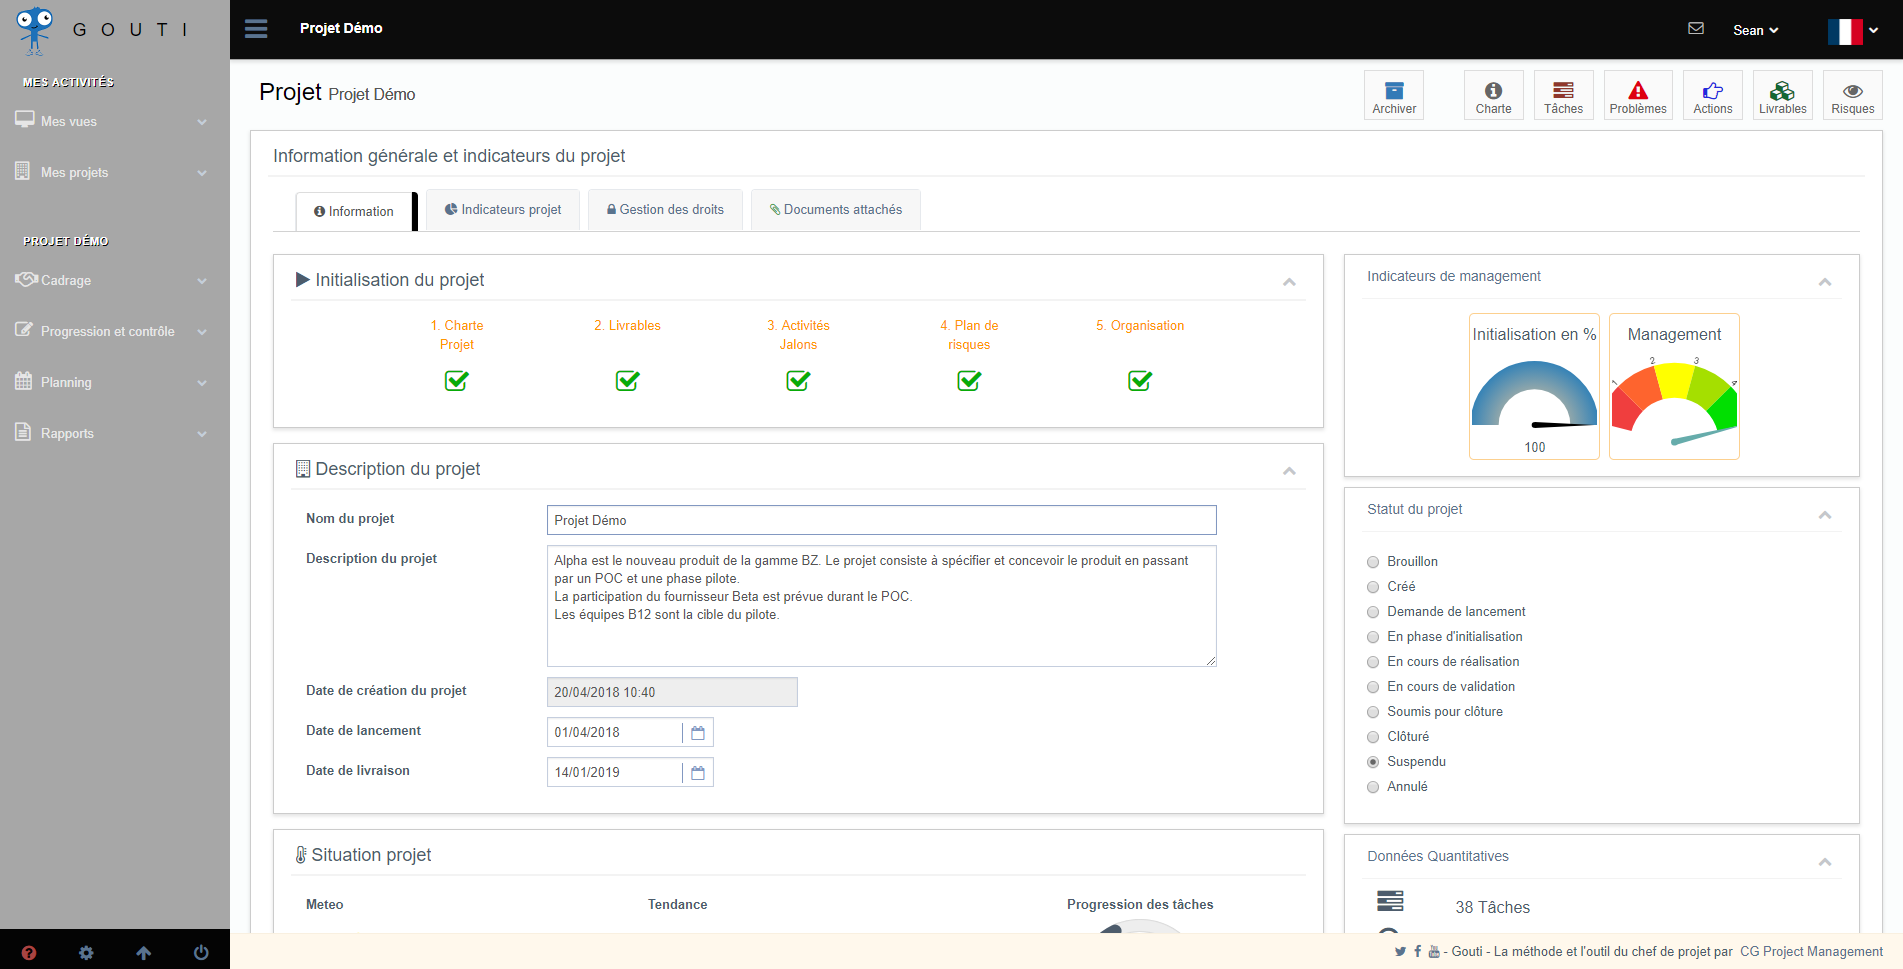Open the 3. Activités Jalons step link

798,335
